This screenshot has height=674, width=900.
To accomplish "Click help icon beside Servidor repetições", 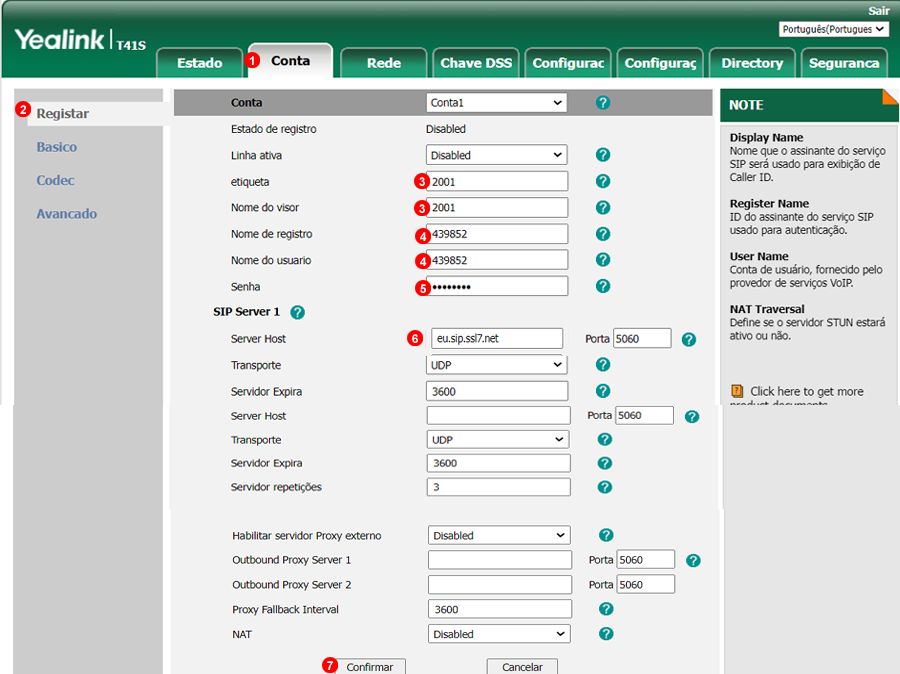I will click(x=604, y=487).
